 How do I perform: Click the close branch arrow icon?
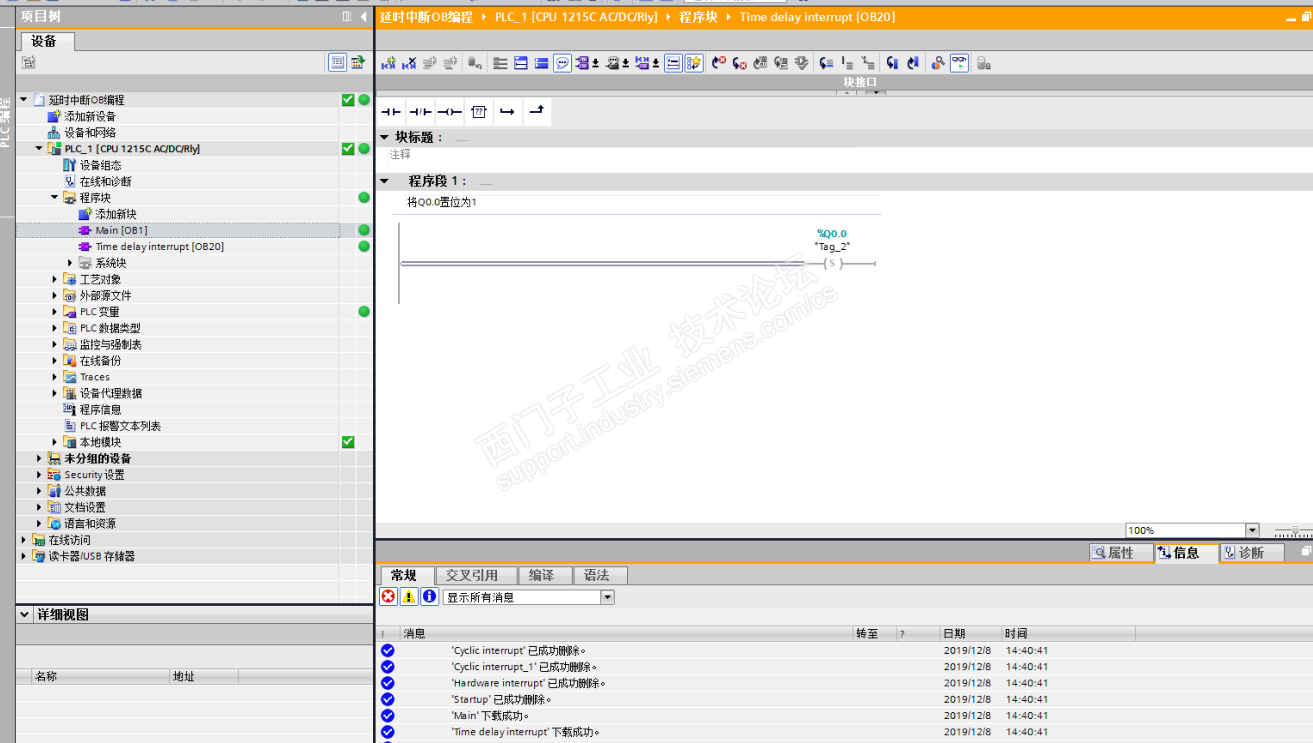[536, 111]
